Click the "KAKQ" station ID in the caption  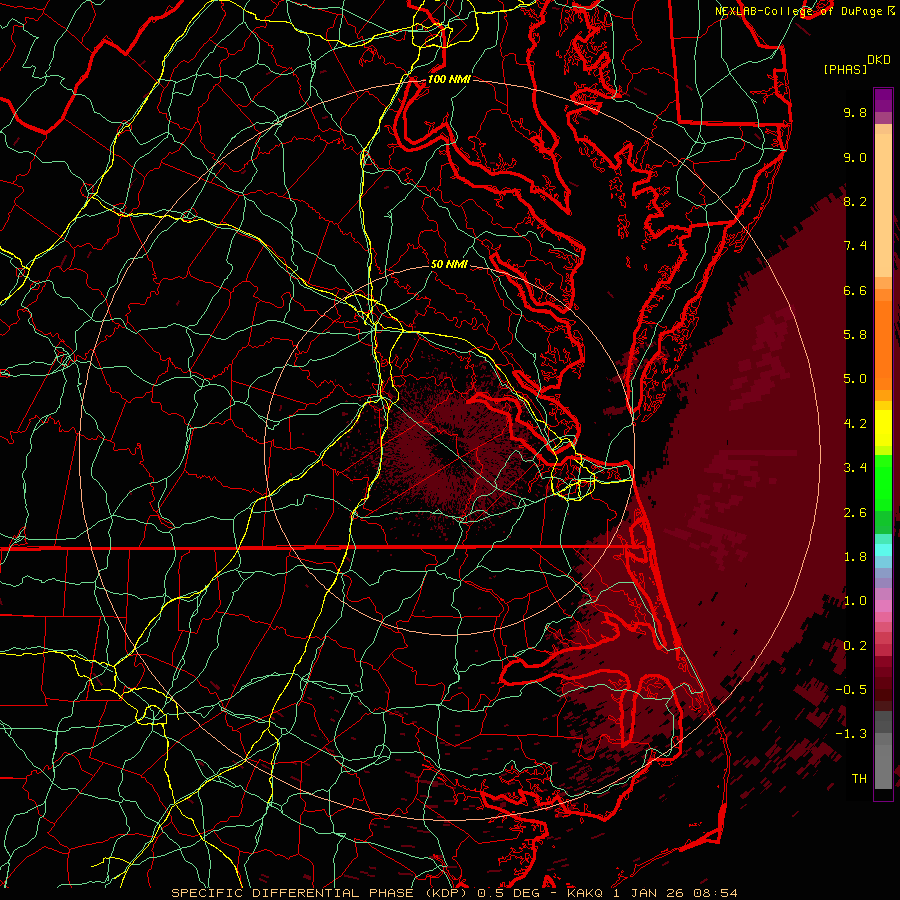point(586,893)
